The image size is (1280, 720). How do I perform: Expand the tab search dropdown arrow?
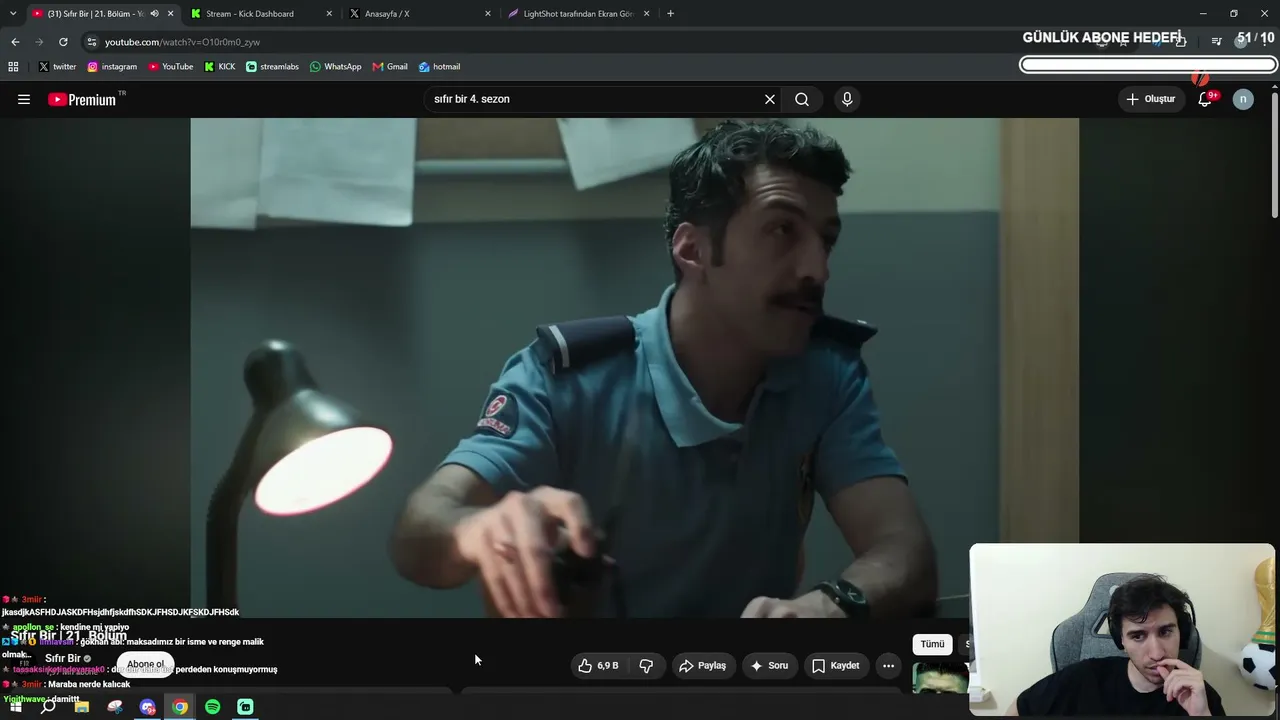(x=12, y=14)
